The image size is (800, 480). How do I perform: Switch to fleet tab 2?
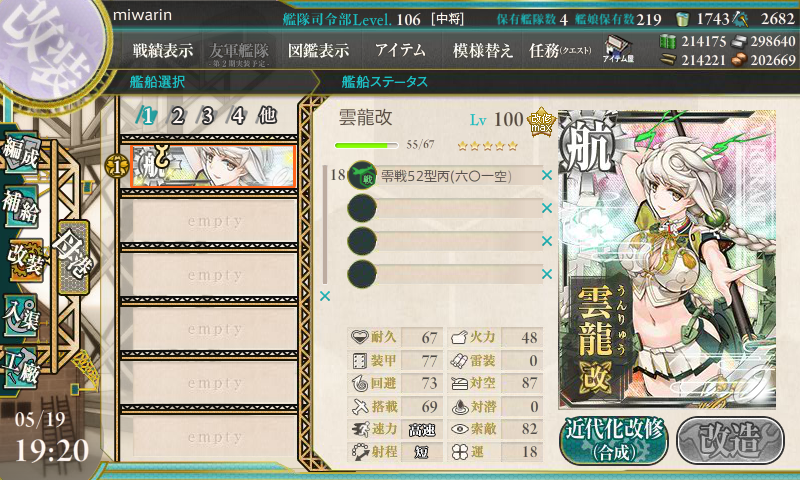point(177,116)
